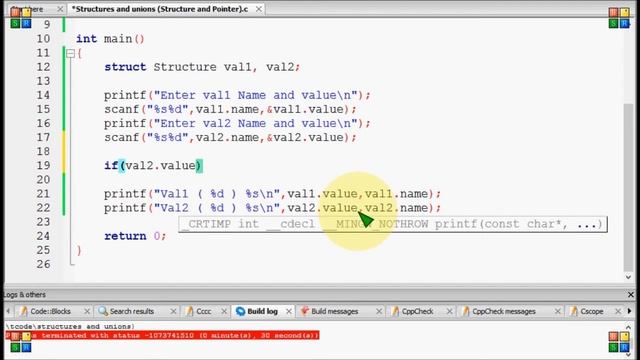Viewport: 640px width, 360px height.
Task: Close the Start here tab
Action: point(60,9)
